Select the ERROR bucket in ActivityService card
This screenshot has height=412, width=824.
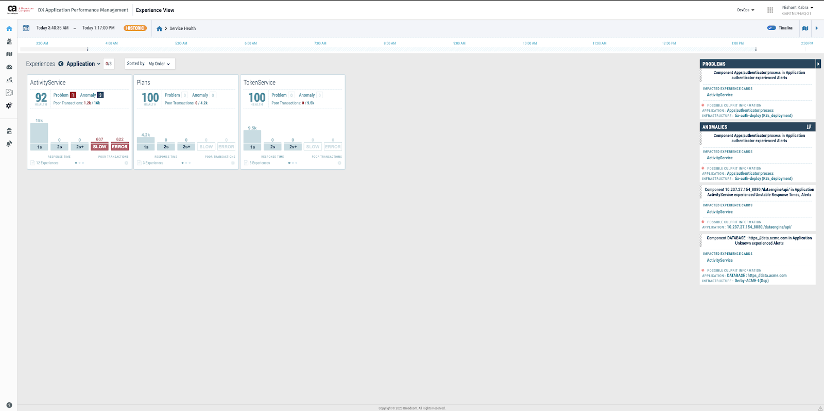point(118,146)
